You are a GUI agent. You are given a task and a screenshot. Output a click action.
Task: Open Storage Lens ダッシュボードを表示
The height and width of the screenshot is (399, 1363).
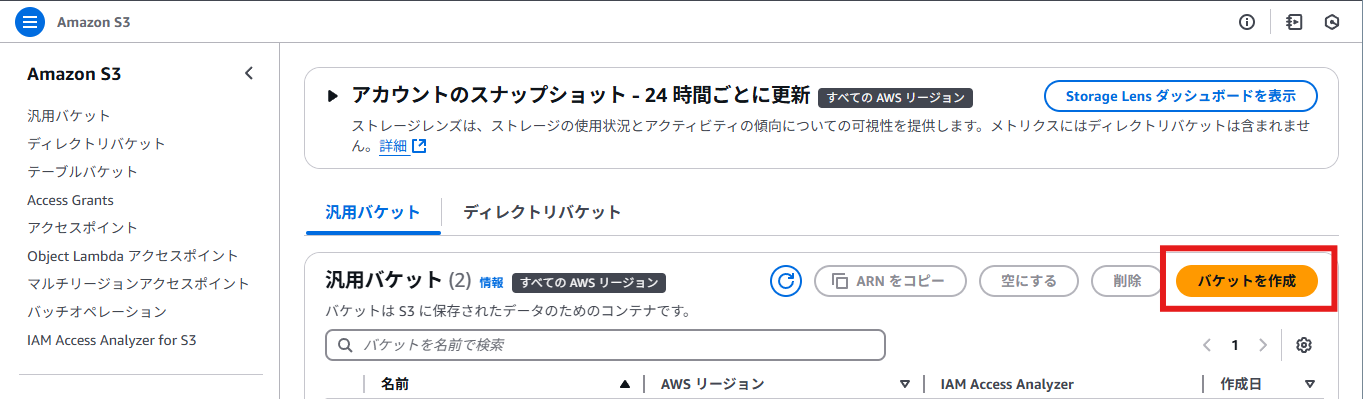[x=1181, y=96]
